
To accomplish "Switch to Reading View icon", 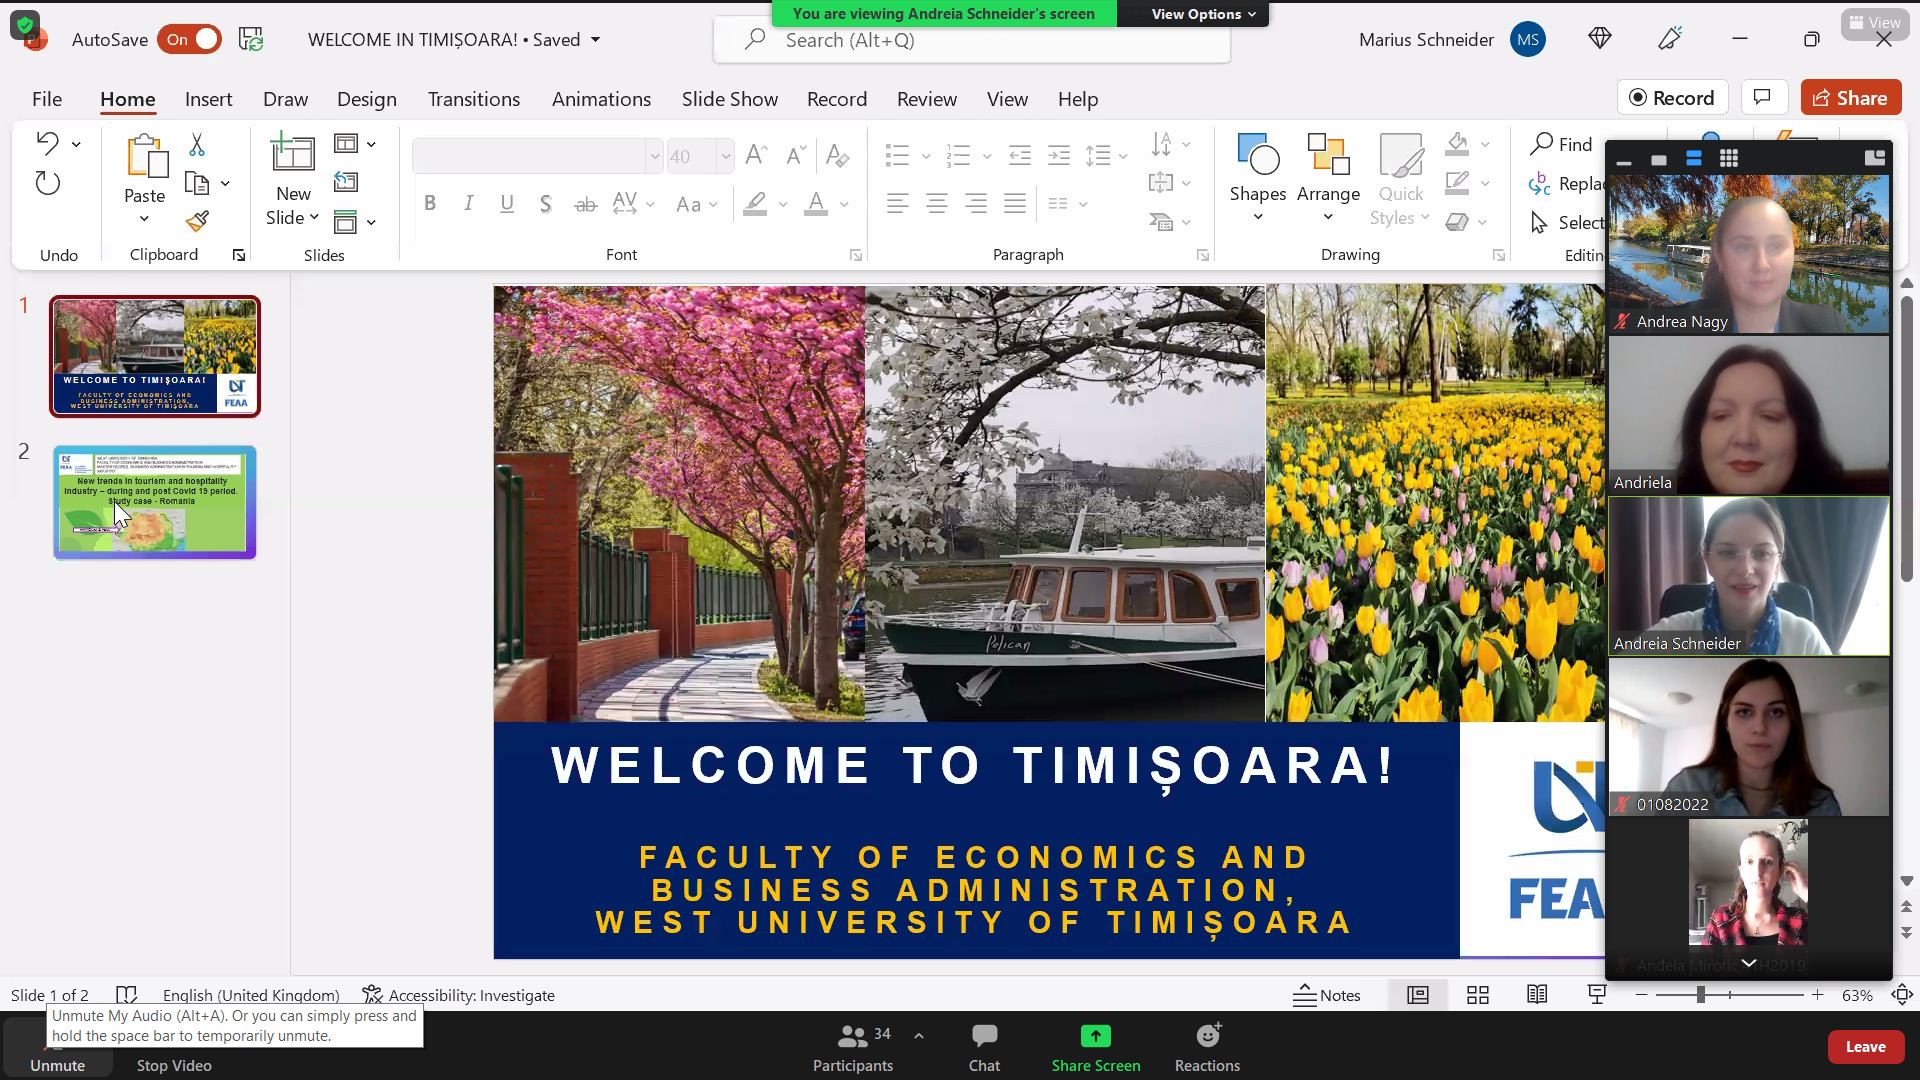I will tap(1537, 995).
